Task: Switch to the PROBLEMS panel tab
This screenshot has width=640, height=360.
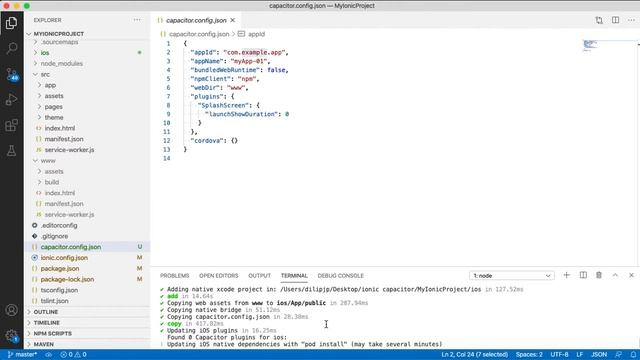Action: click(x=175, y=276)
